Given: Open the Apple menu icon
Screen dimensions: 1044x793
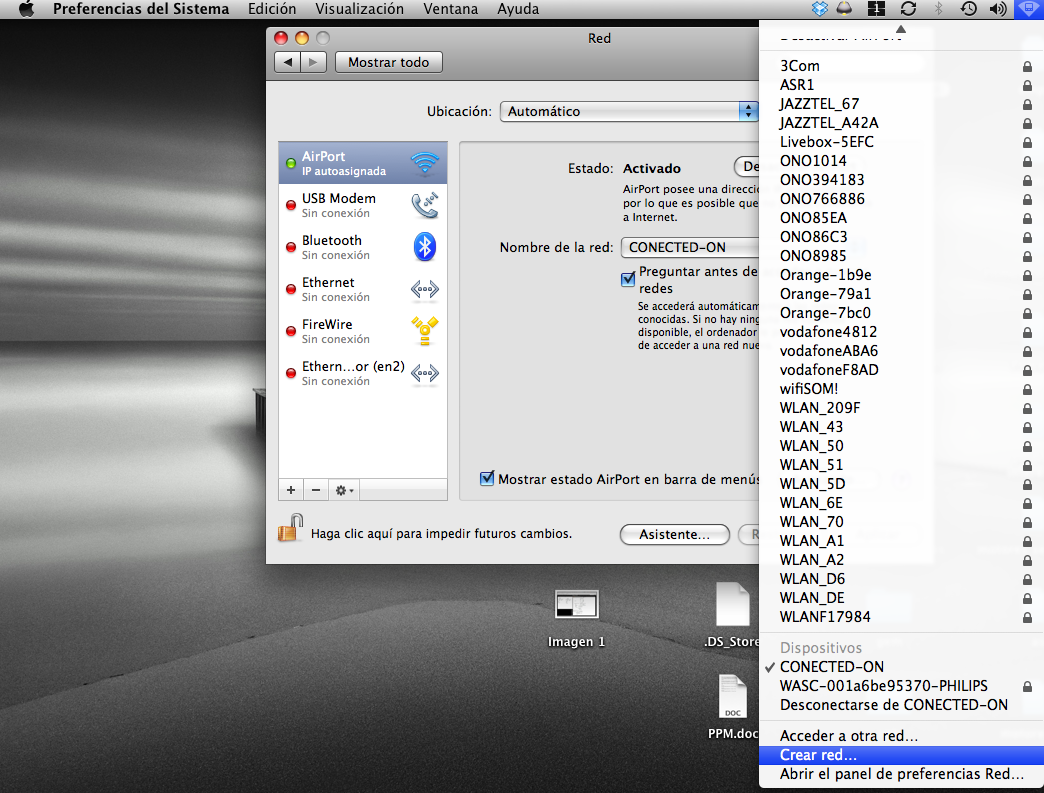Looking at the screenshot, I should 27,9.
